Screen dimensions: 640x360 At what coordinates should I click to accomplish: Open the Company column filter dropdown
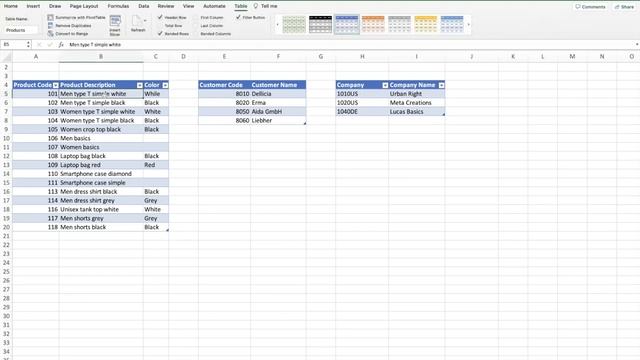385,85
